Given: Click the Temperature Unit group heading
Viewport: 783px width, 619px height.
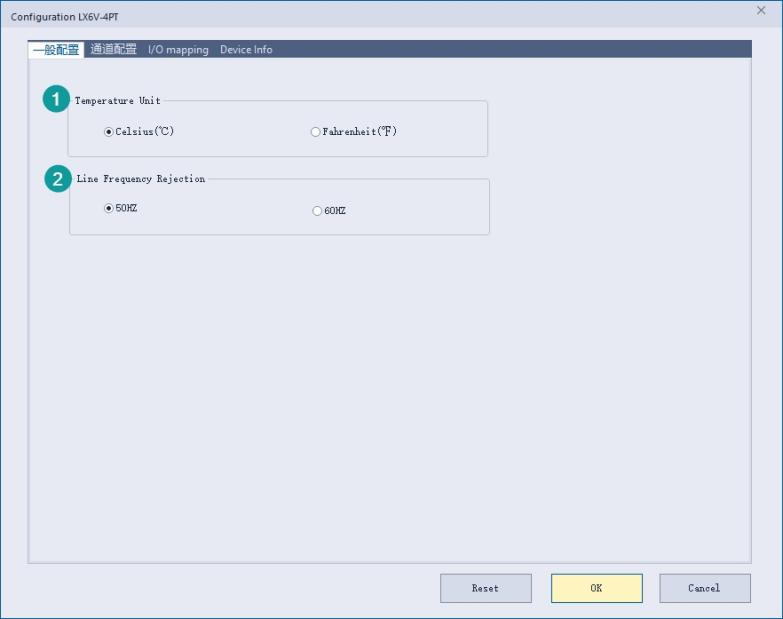Looking at the screenshot, I should [117, 101].
